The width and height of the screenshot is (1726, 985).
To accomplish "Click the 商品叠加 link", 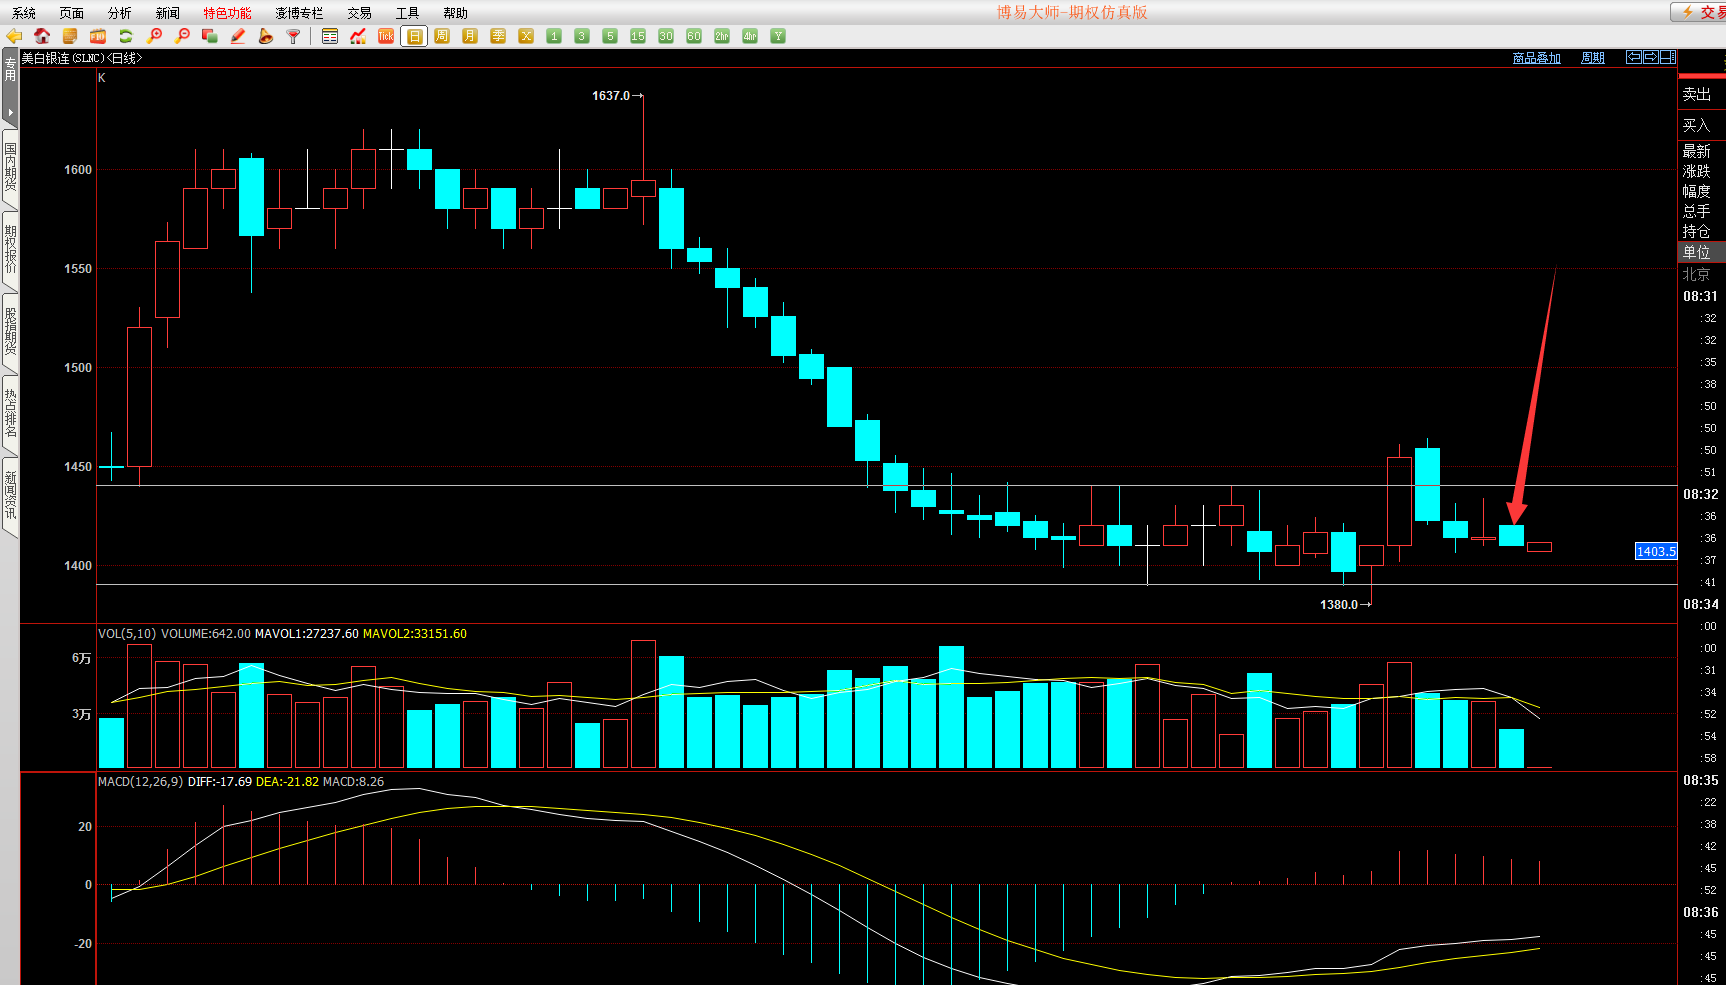I will [x=1536, y=58].
